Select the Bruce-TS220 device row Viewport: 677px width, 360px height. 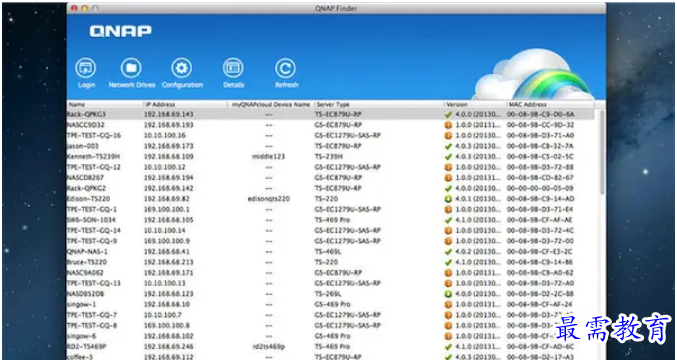[x=331, y=262]
